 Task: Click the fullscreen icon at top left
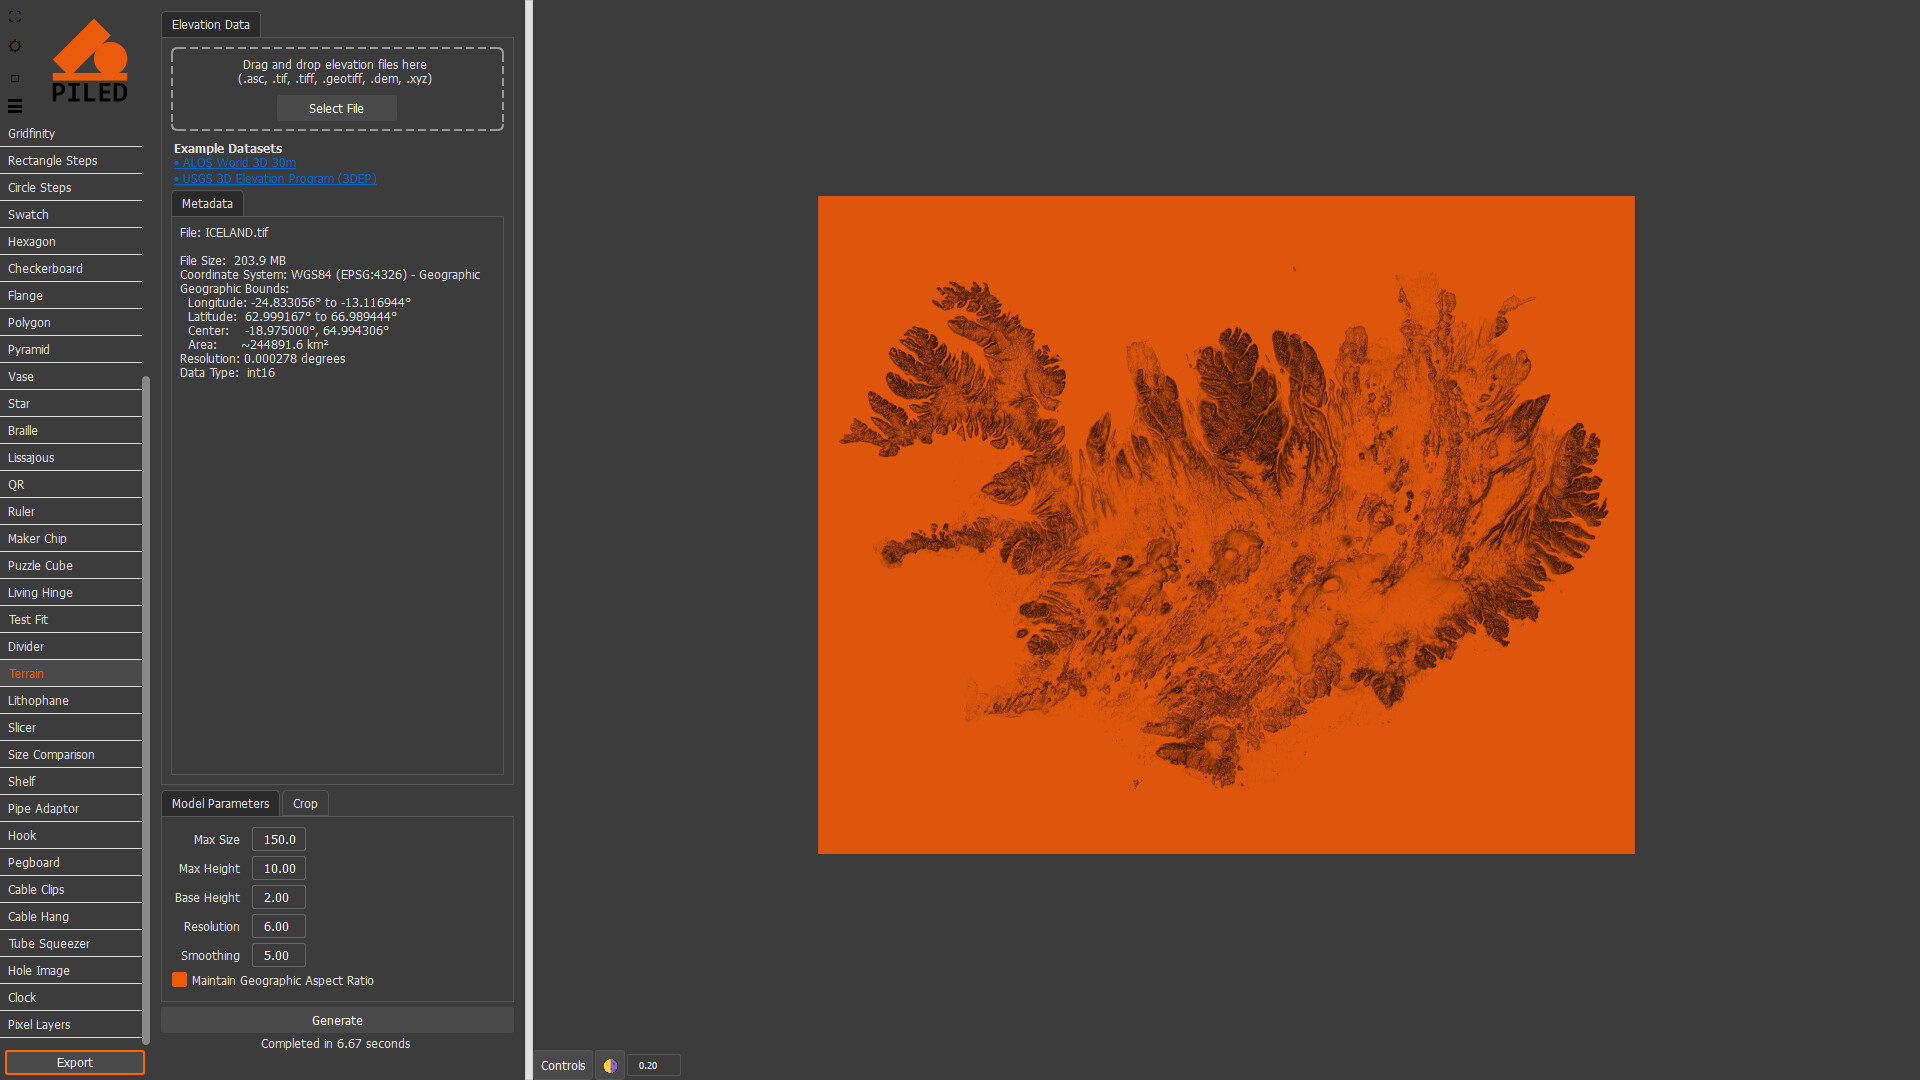coord(14,16)
